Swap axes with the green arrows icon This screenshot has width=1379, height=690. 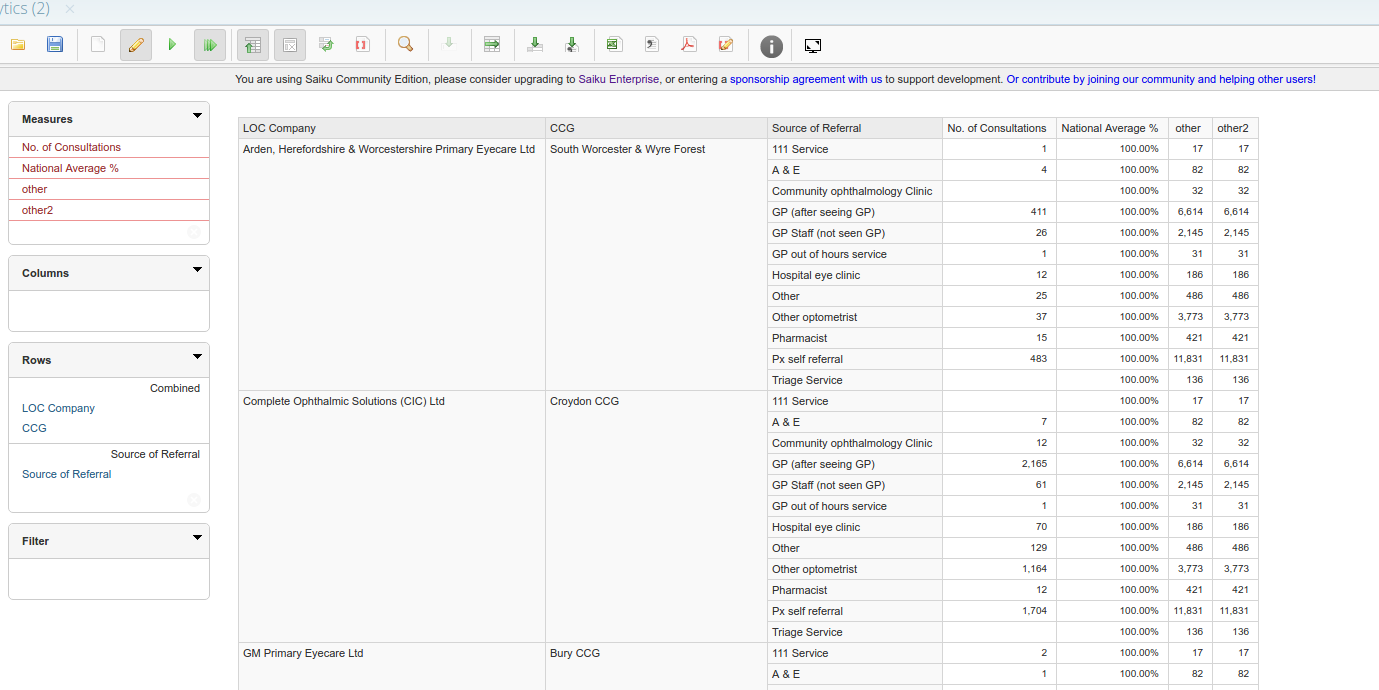click(326, 45)
